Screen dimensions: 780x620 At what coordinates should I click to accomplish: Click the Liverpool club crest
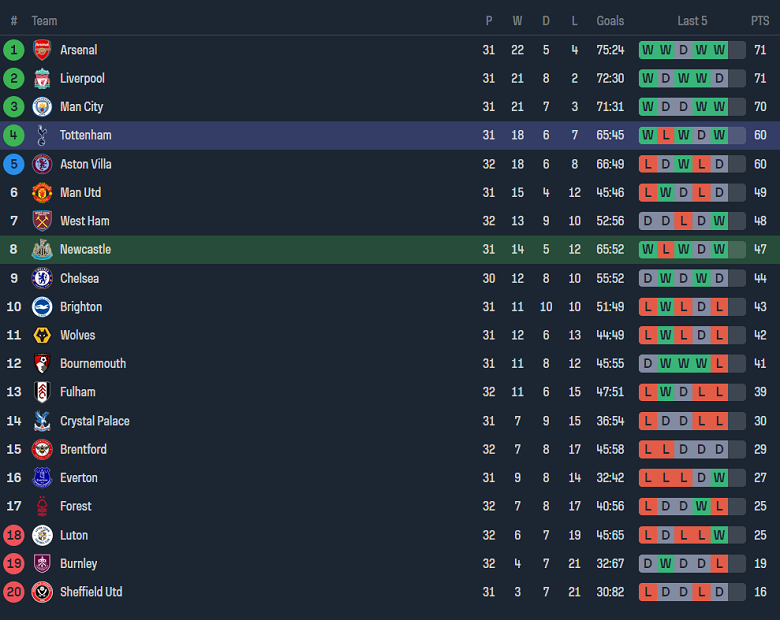pos(42,78)
